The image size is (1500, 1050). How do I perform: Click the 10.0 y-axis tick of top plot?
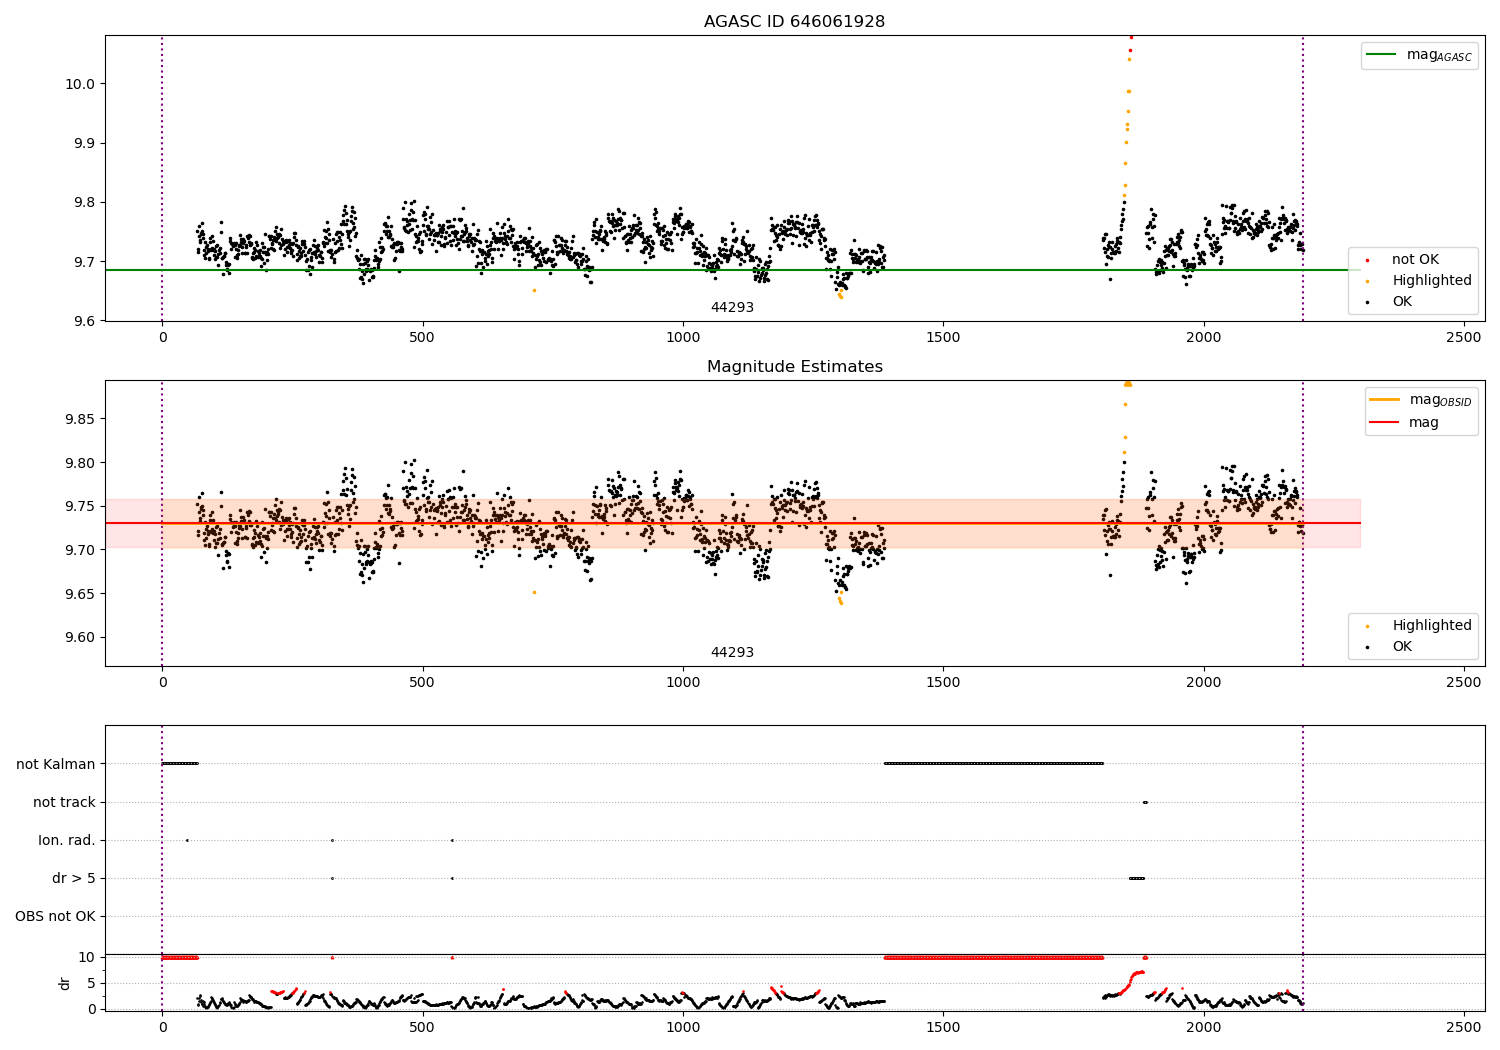pyautogui.click(x=80, y=84)
